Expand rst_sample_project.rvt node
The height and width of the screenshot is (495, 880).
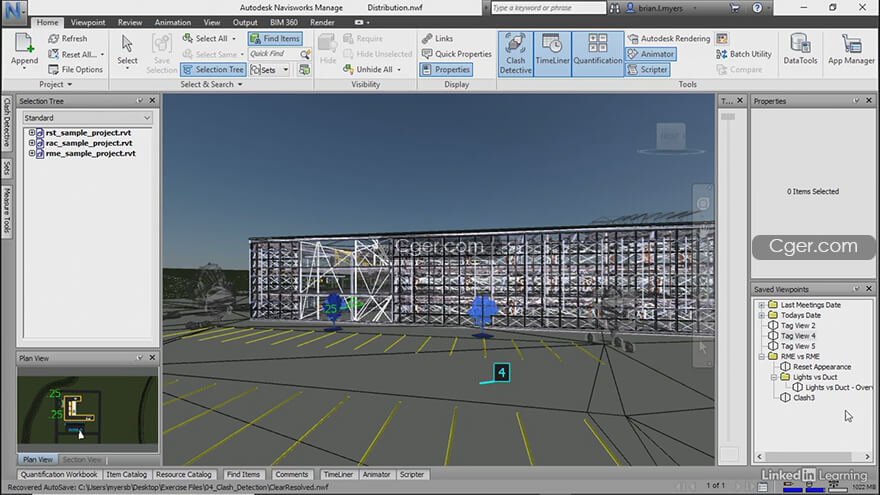pos(32,132)
